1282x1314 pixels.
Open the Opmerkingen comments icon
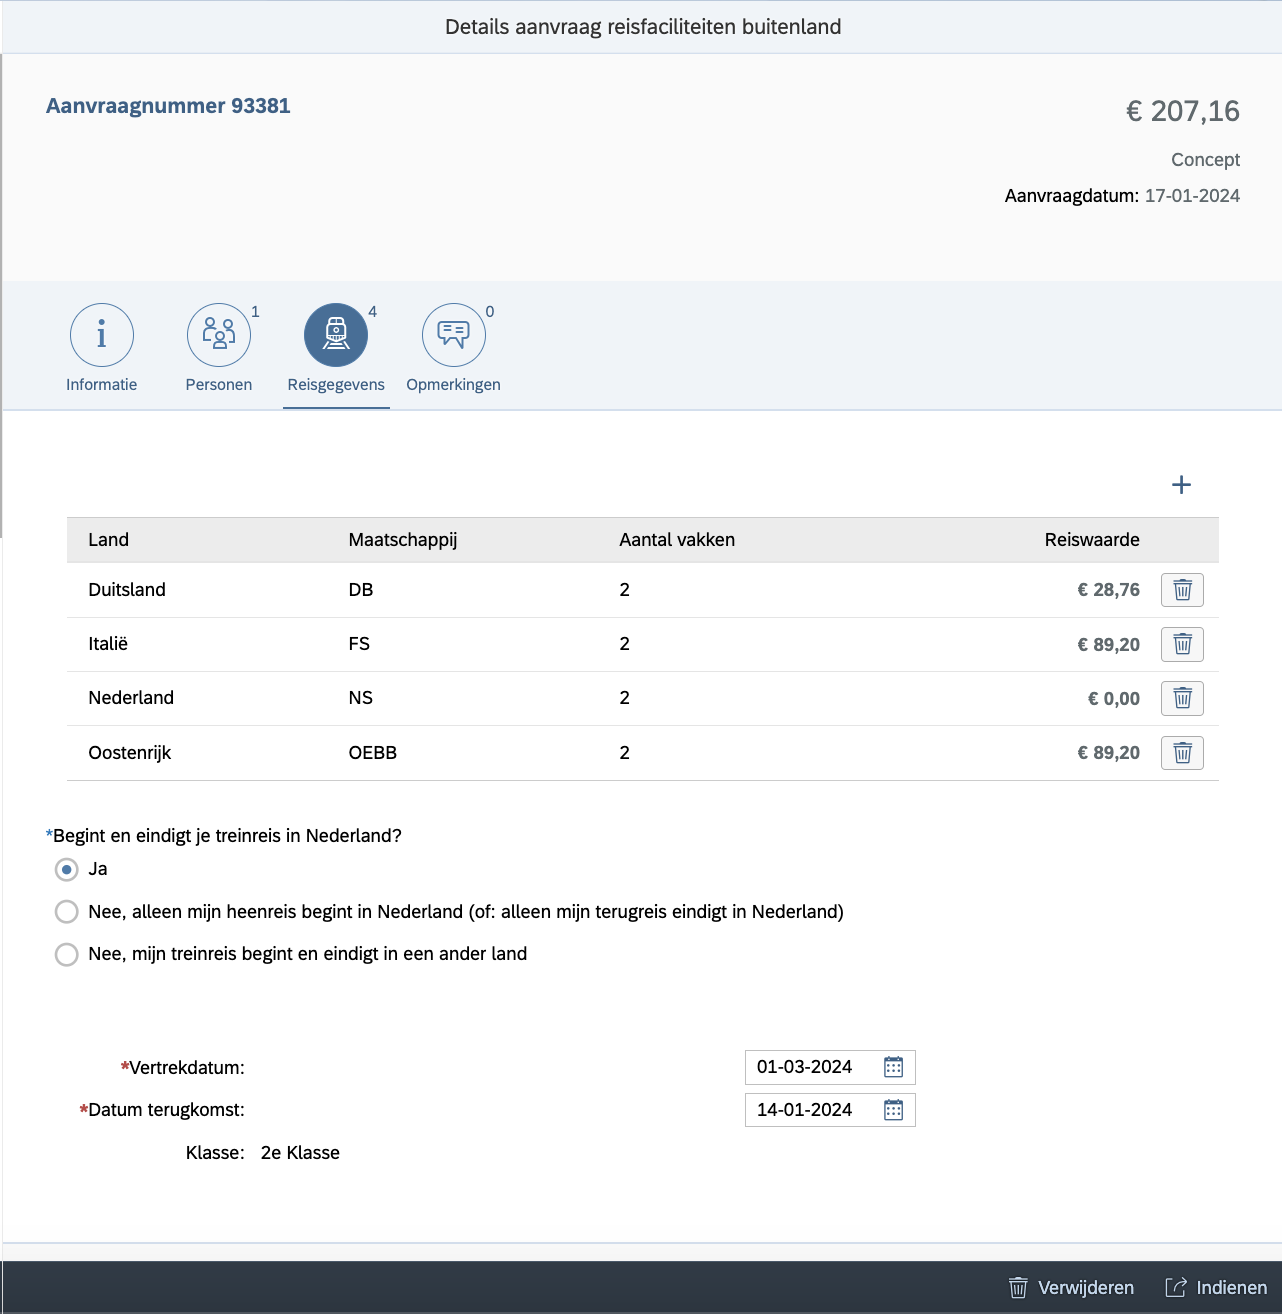[453, 335]
